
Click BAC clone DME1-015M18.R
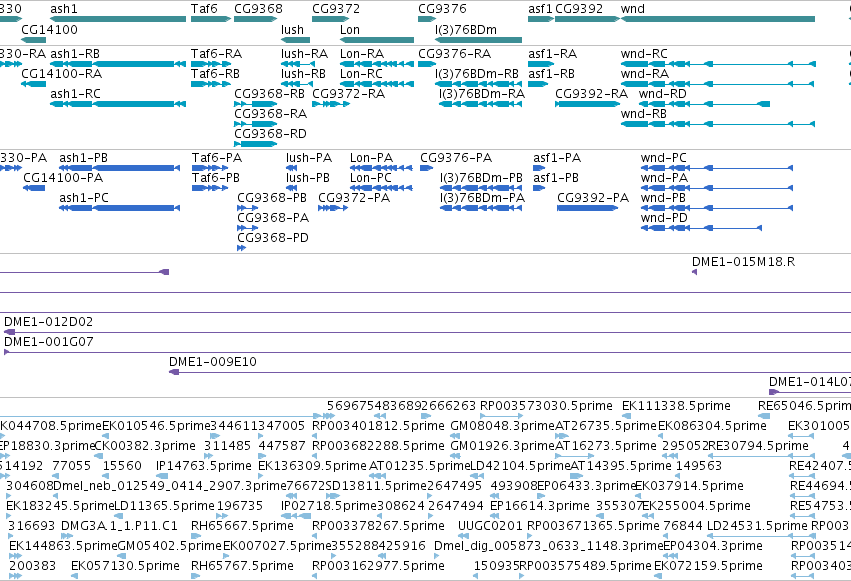point(694,272)
